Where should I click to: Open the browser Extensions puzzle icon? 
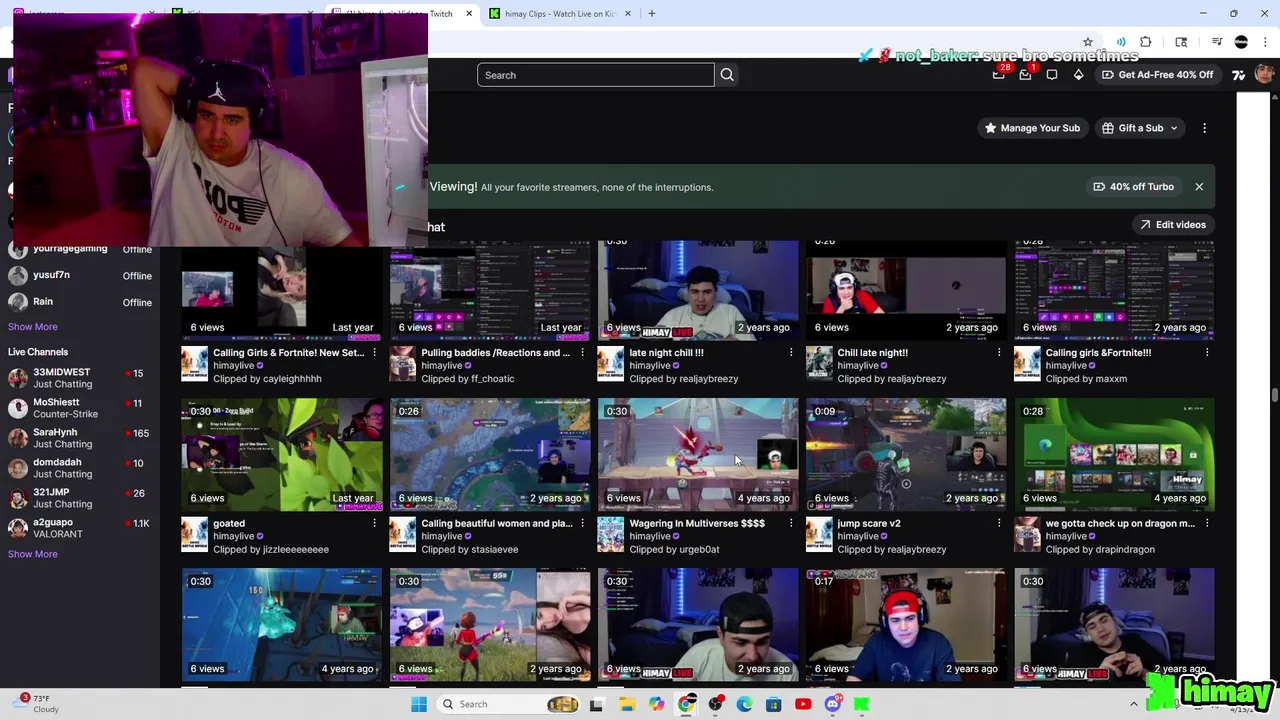1146,42
